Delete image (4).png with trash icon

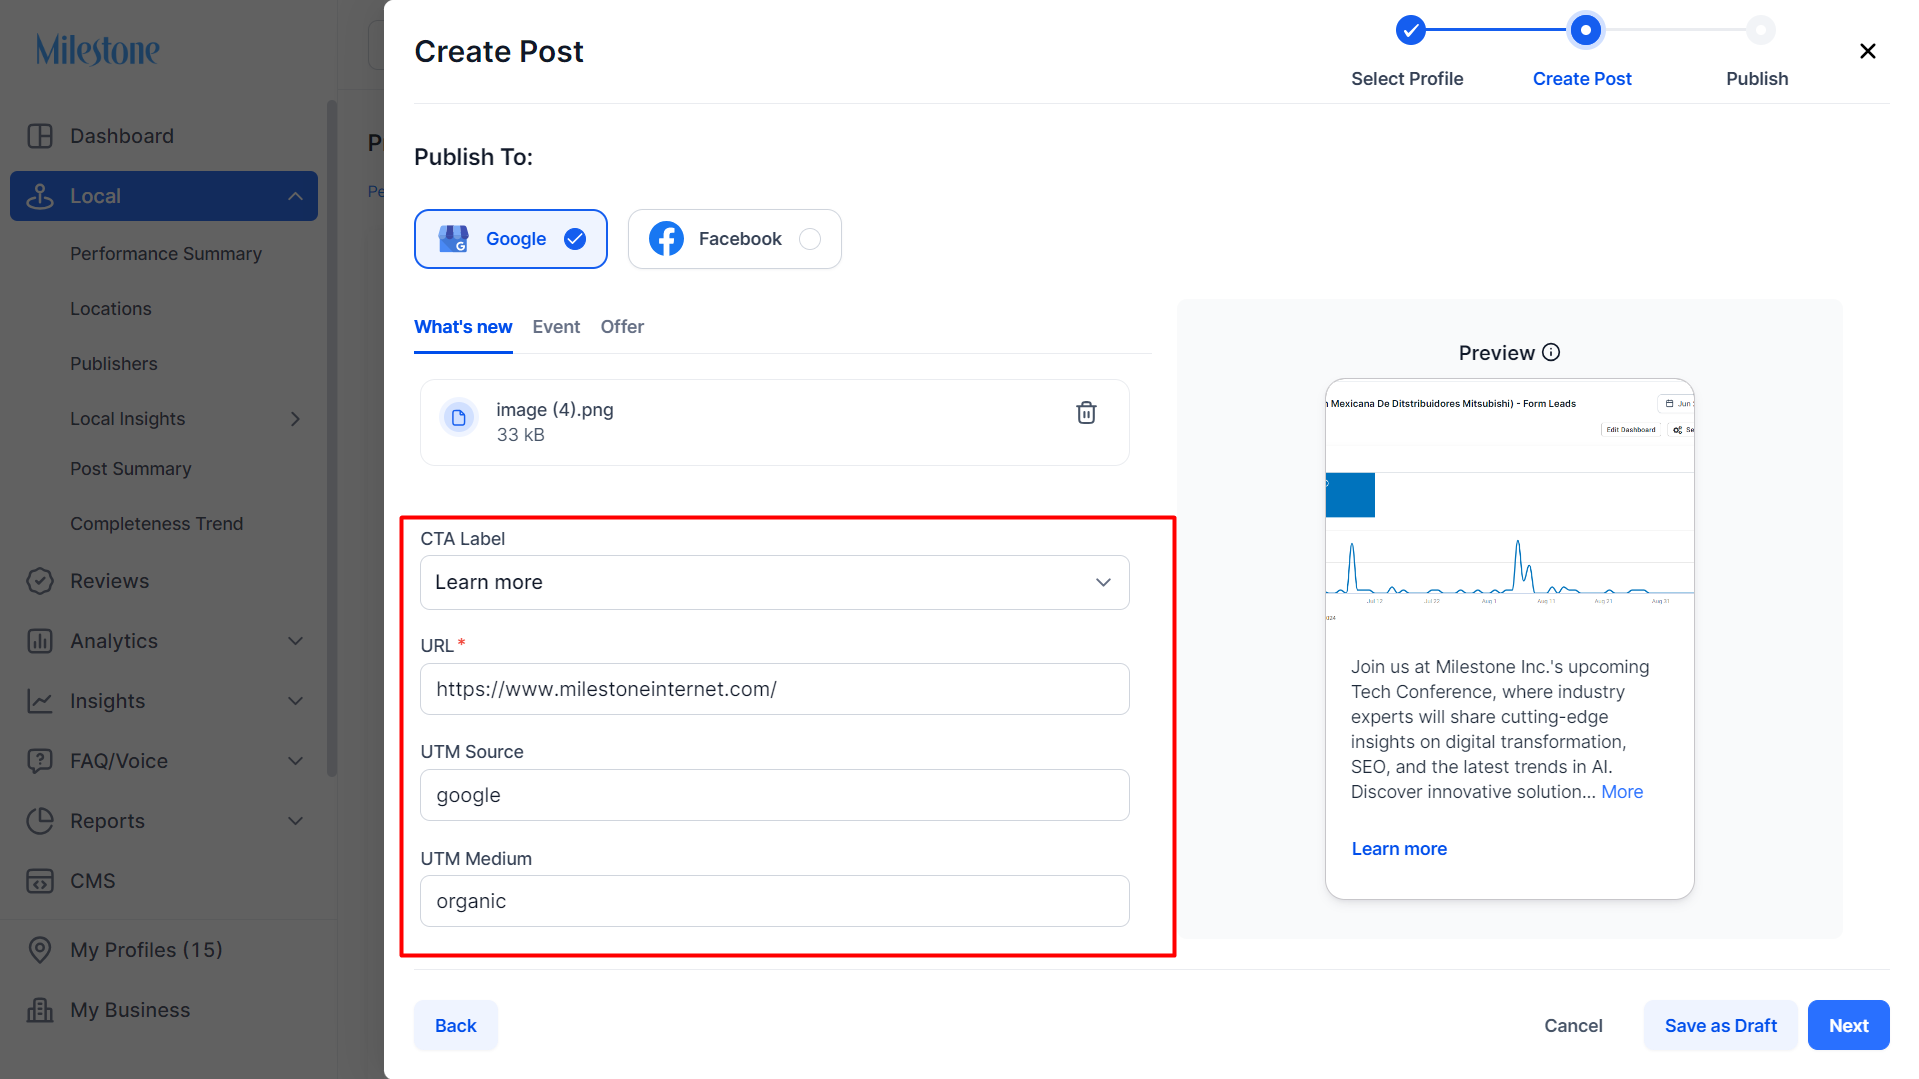[x=1086, y=413]
